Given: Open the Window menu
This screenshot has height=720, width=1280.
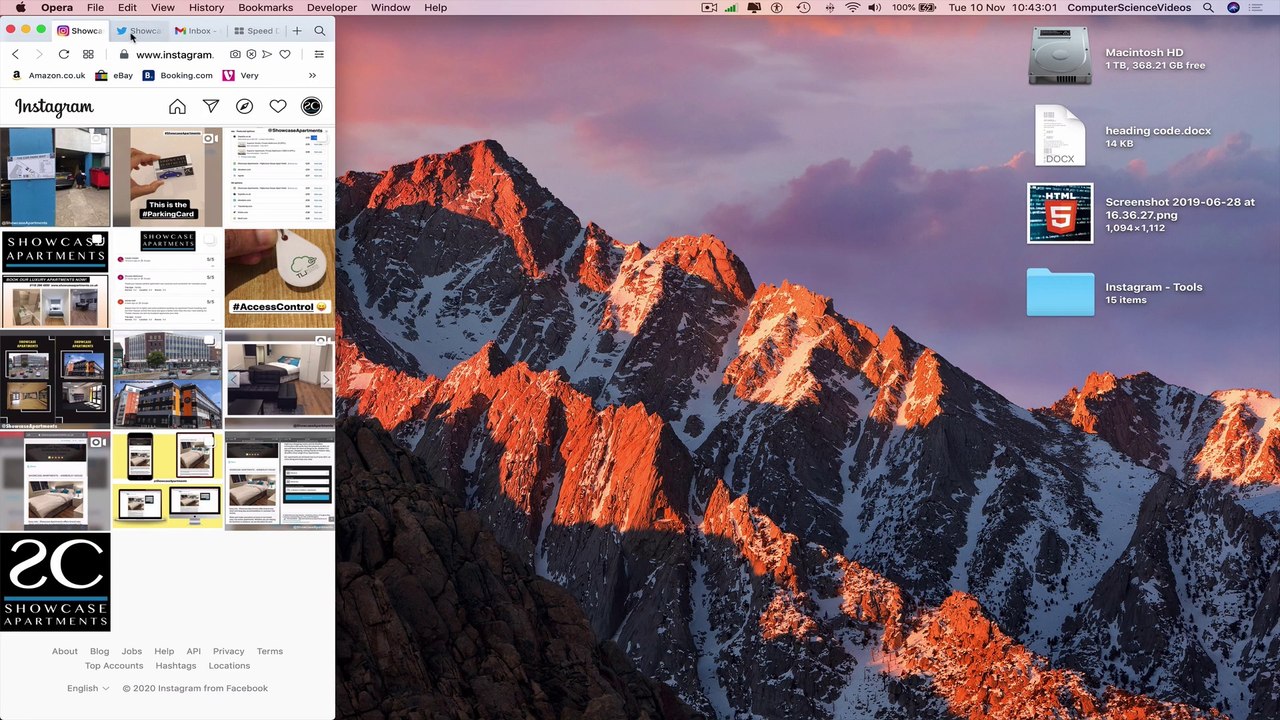Looking at the screenshot, I should [x=390, y=7].
